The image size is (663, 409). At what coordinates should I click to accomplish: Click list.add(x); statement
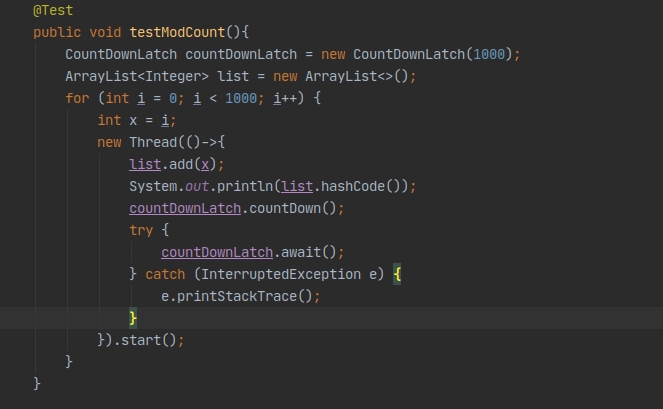coord(177,165)
